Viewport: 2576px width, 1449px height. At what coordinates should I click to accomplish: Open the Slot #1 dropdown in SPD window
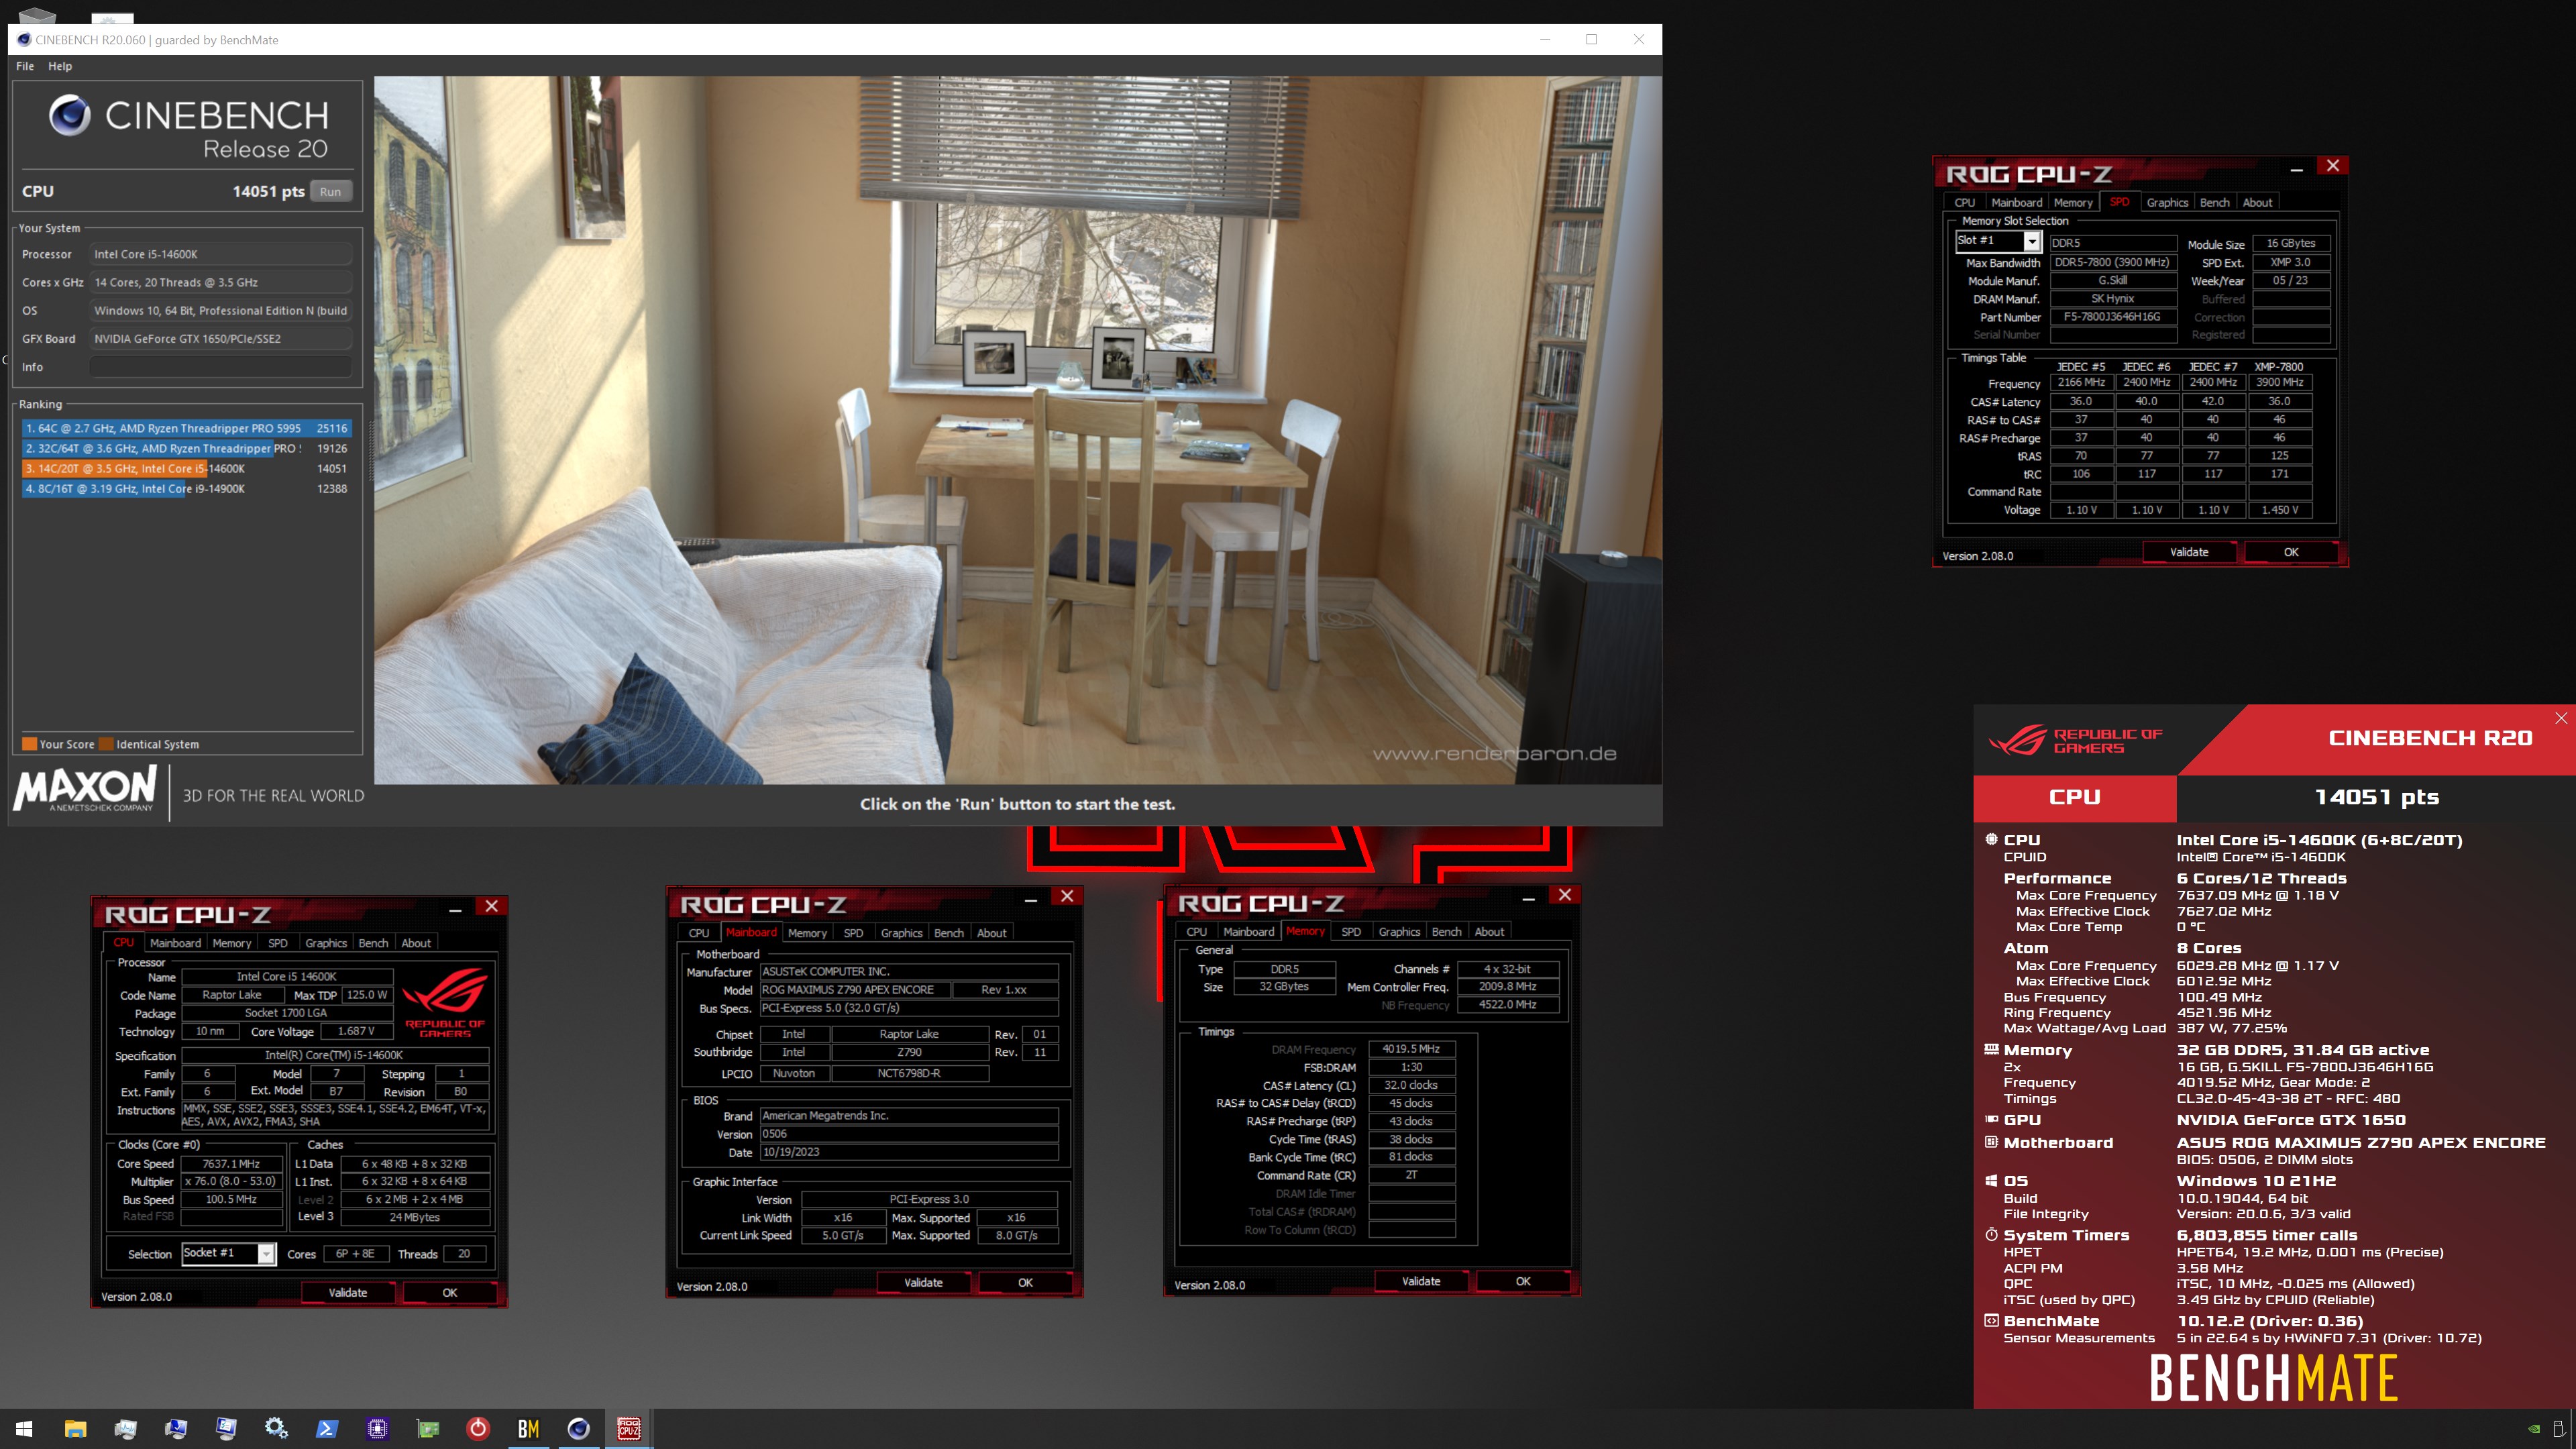click(2031, 241)
